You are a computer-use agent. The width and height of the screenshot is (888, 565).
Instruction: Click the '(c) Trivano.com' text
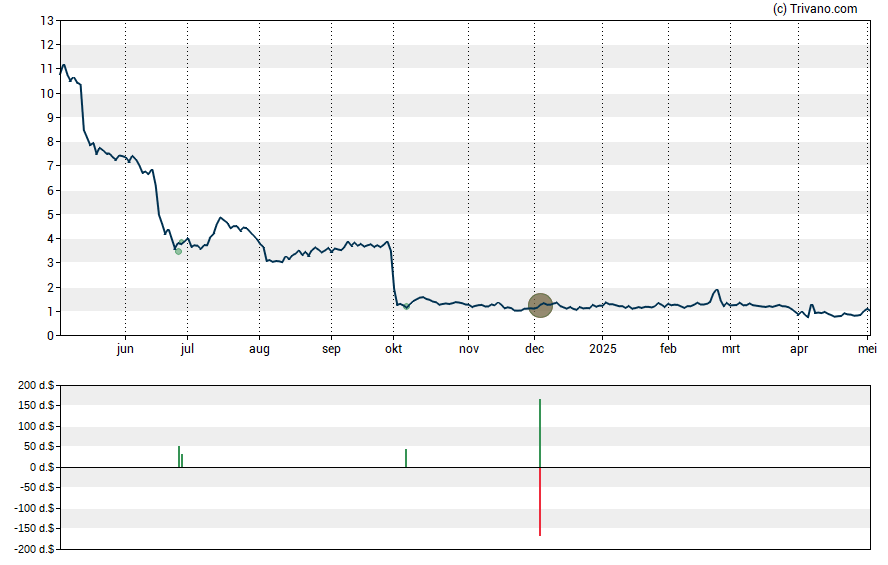click(815, 8)
